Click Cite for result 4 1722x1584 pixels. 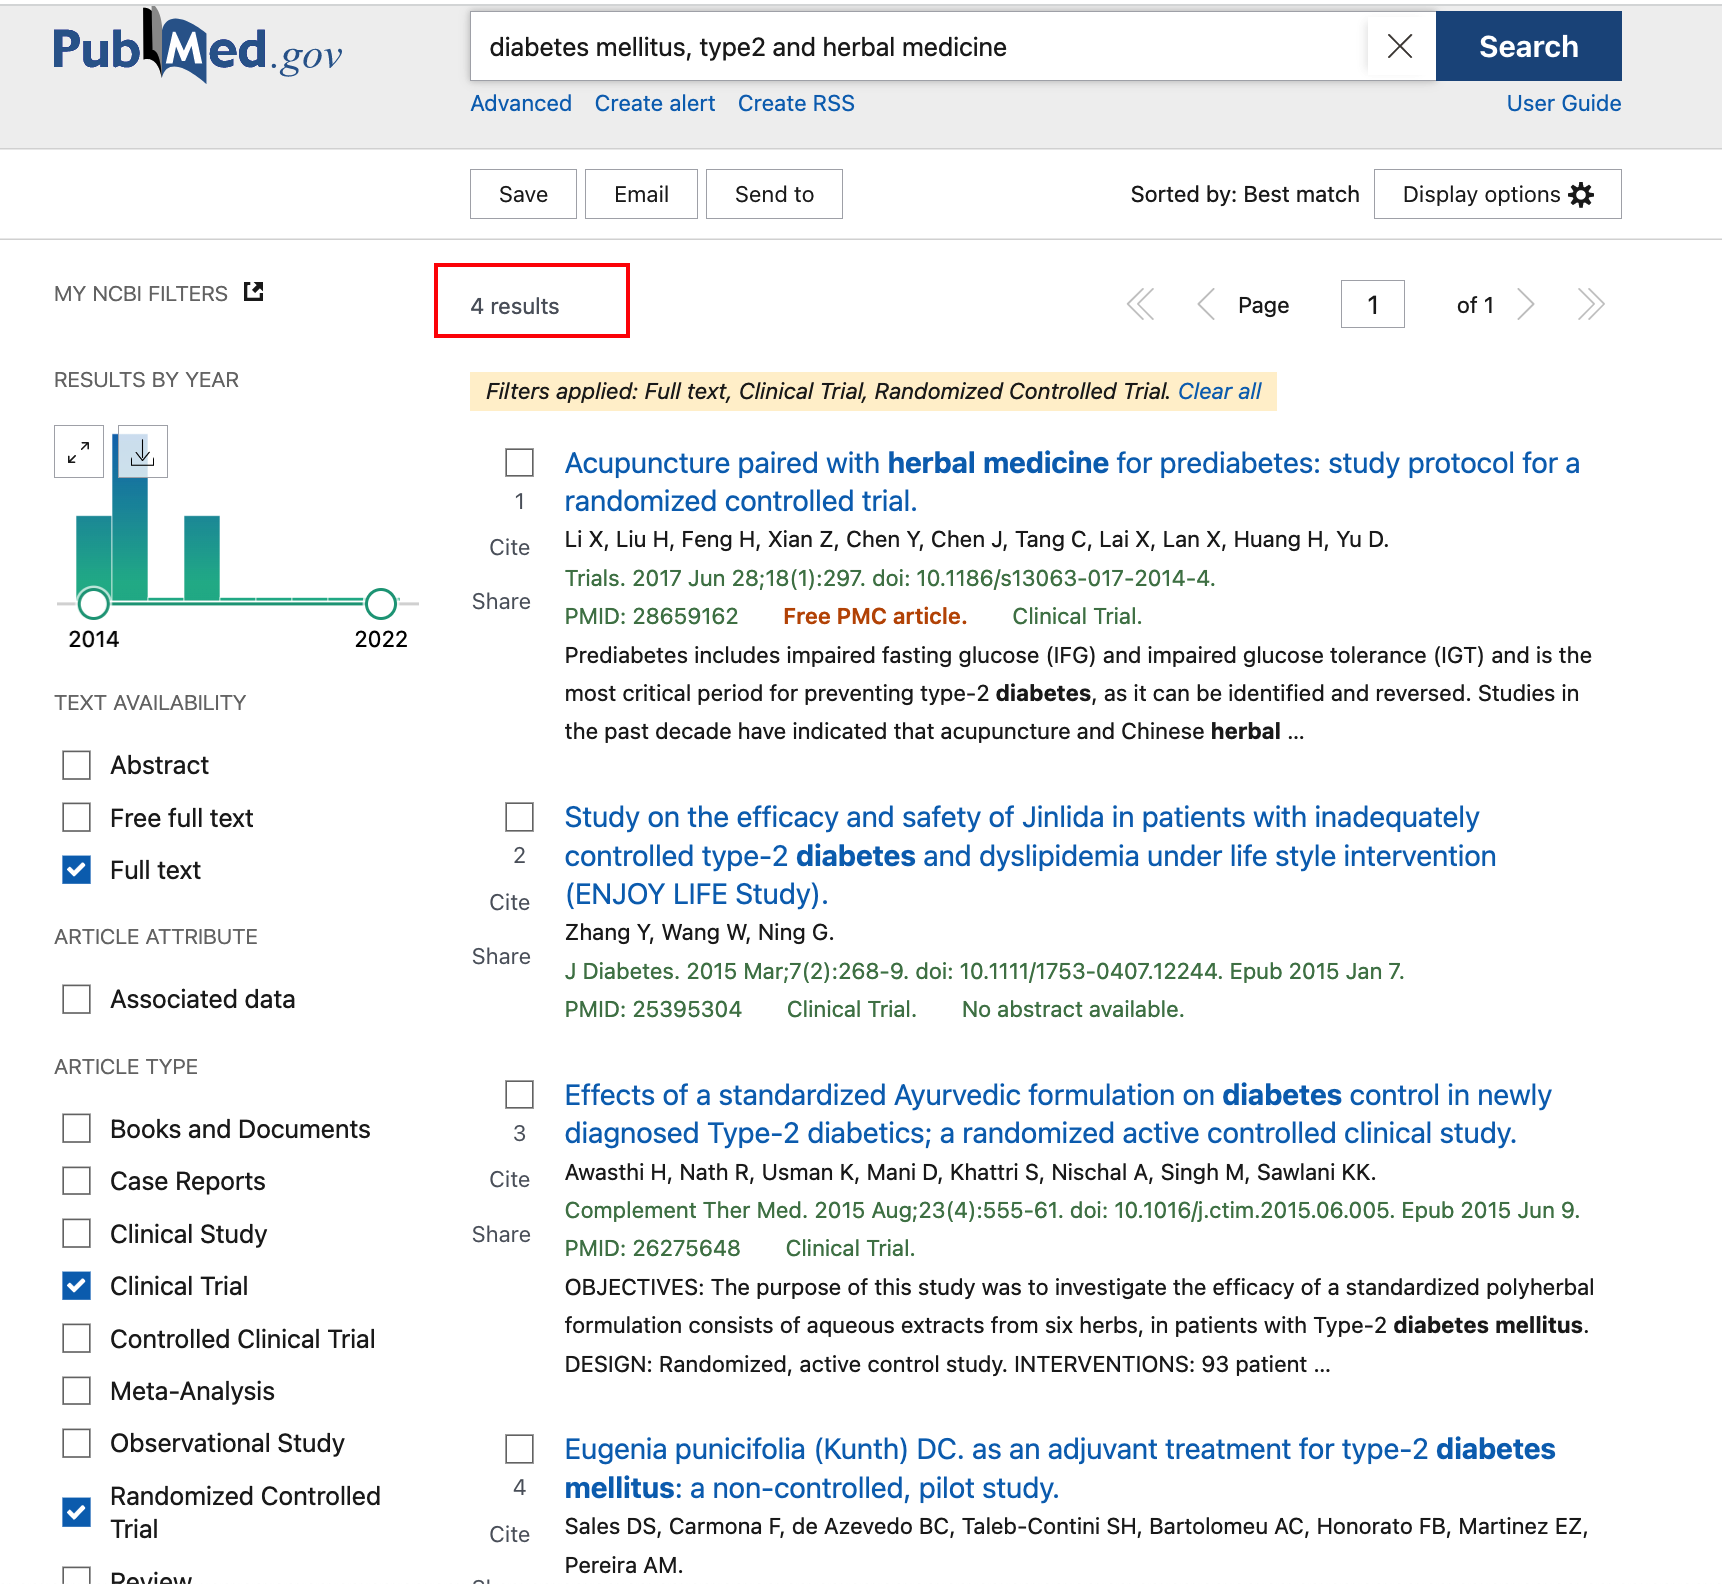click(509, 1534)
